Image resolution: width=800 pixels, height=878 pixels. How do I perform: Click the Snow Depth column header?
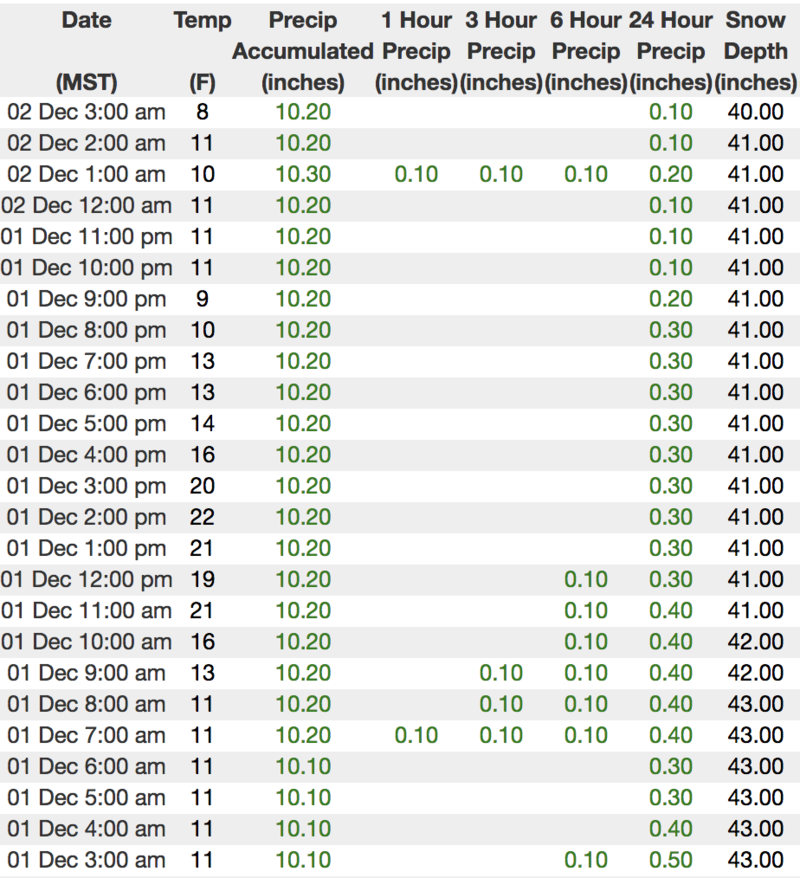[x=756, y=50]
